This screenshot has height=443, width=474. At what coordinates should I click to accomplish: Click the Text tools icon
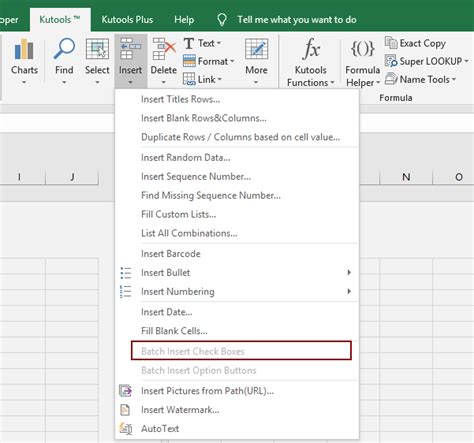[x=189, y=43]
